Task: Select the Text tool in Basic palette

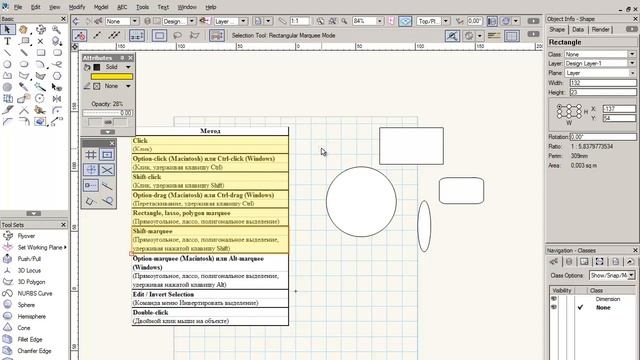Action: (x=7, y=41)
